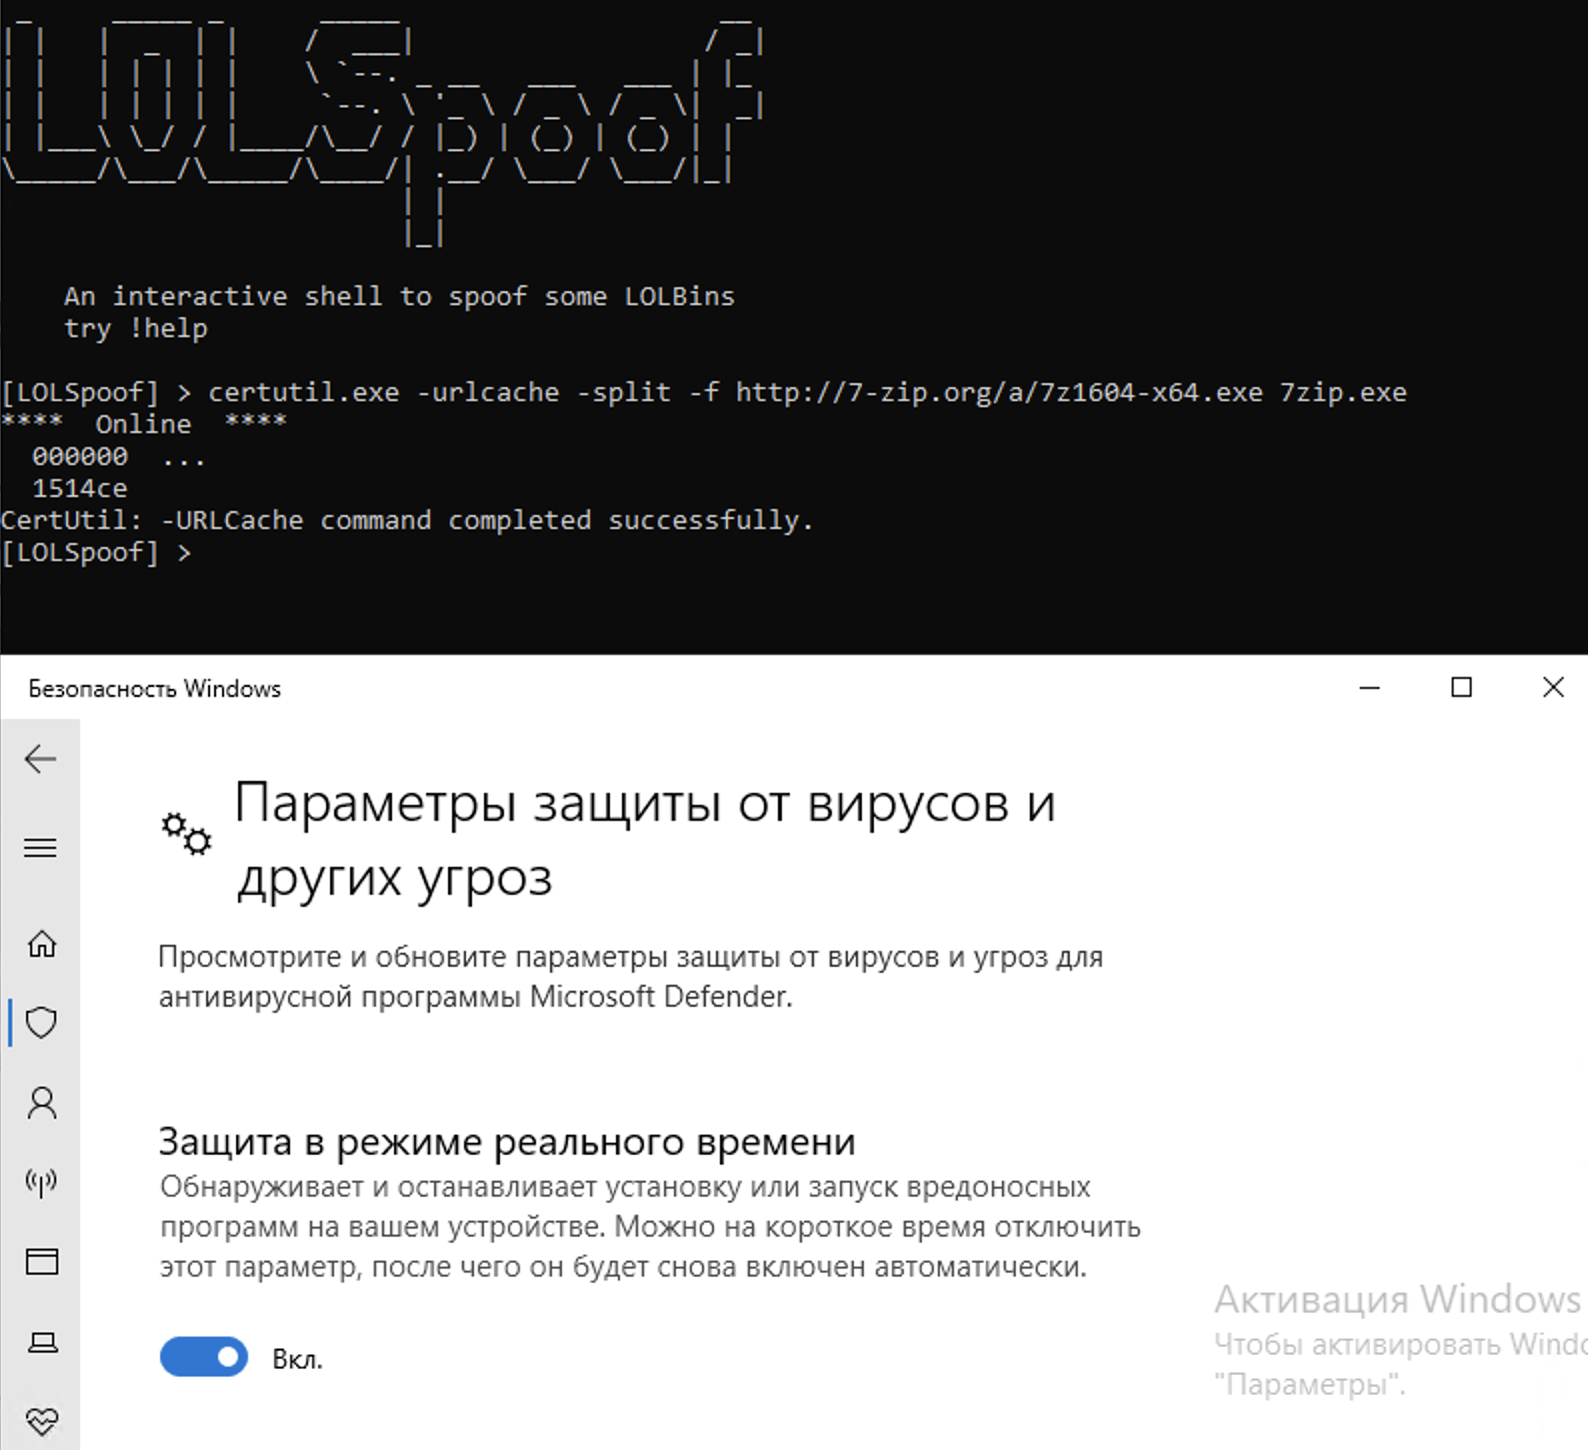
Task: Click the certutil.exe command in terminal
Action: click(x=807, y=392)
